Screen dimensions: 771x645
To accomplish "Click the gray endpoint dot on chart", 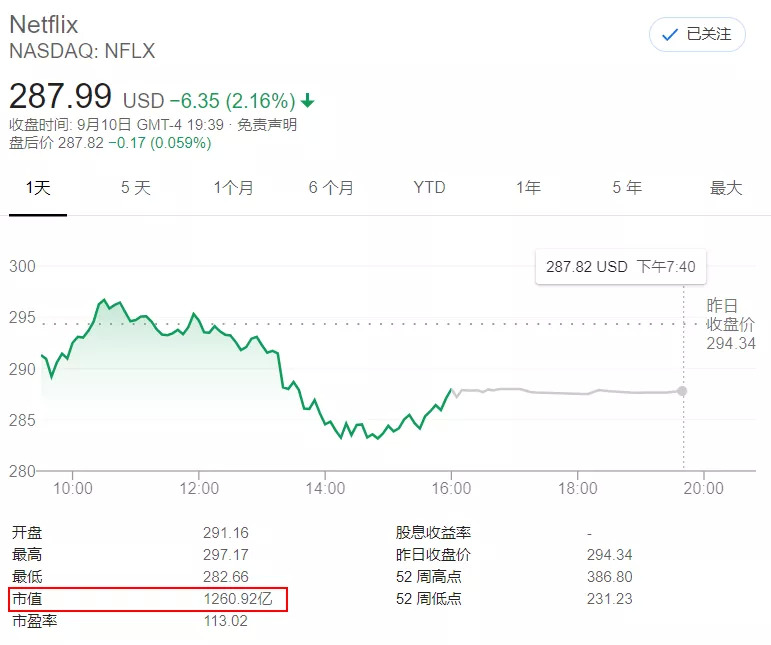I will point(682,391).
